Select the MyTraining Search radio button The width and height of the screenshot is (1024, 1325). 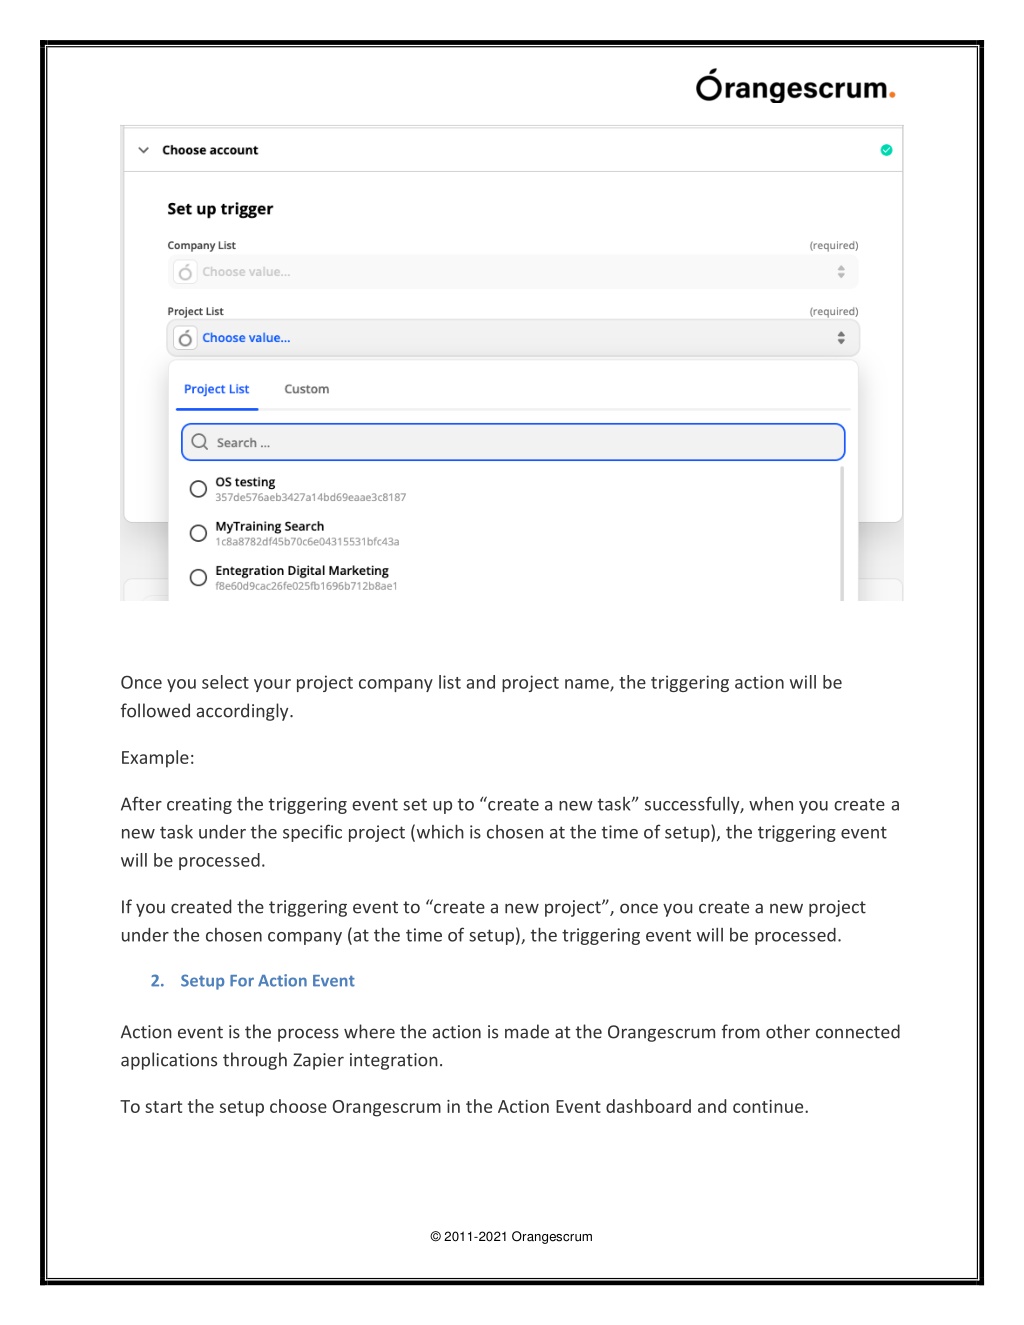pos(198,533)
